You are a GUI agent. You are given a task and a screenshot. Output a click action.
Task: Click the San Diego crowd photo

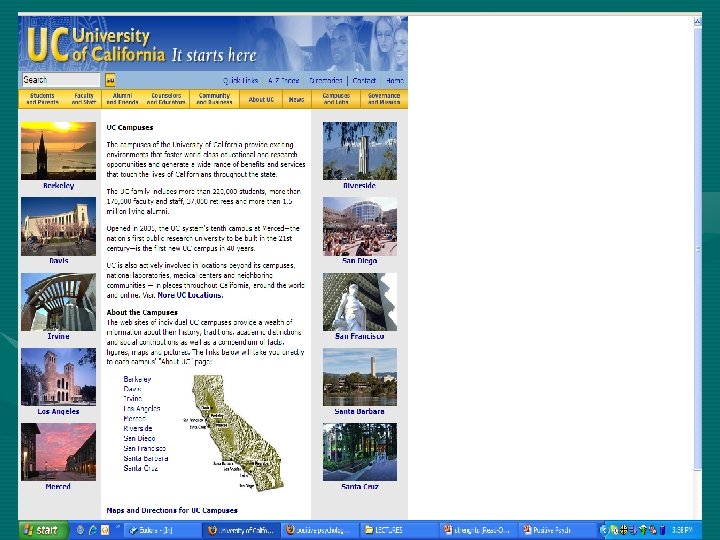tap(360, 226)
